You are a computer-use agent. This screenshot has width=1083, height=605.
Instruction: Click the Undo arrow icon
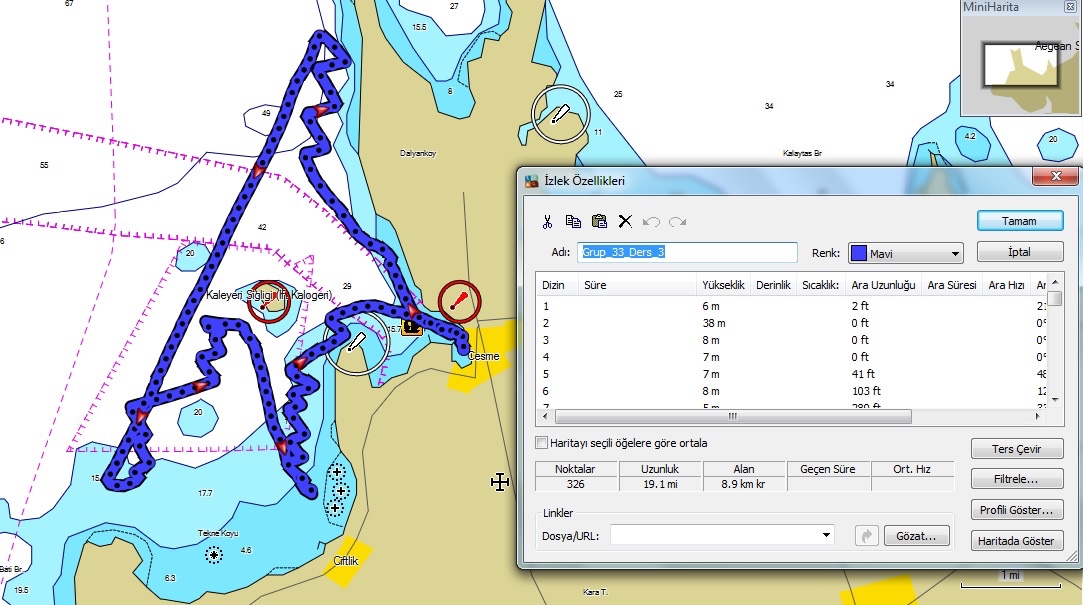pyautogui.click(x=651, y=222)
